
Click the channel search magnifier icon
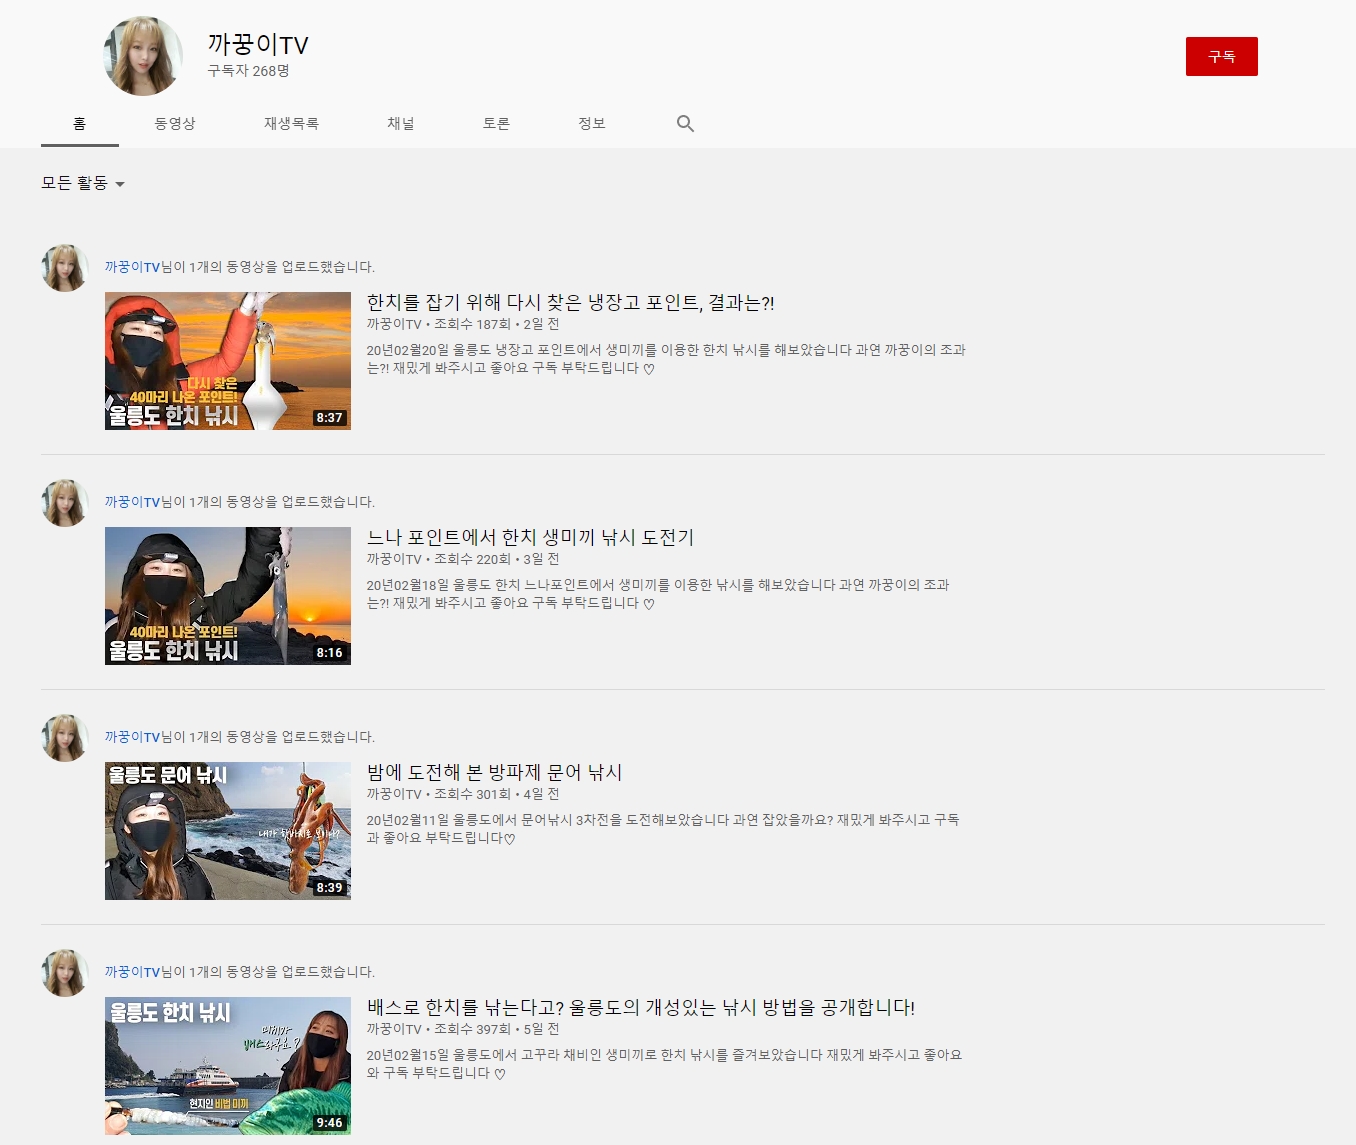[x=685, y=124]
